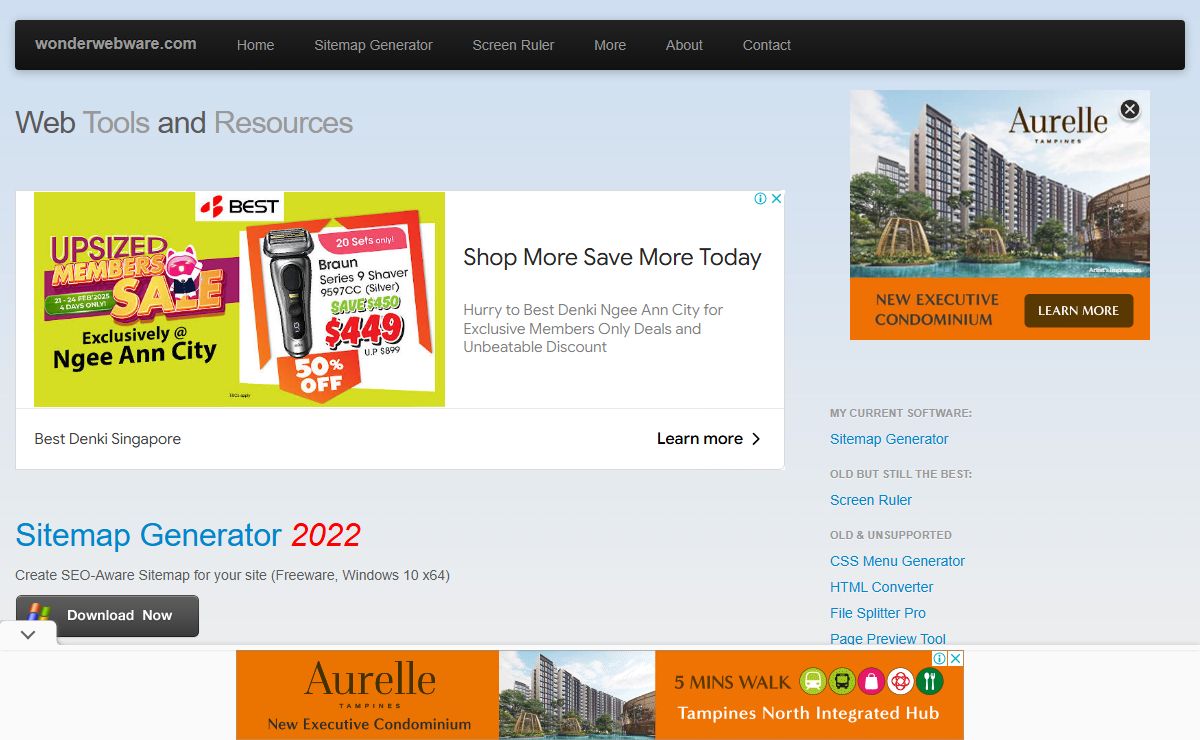Click the wonderwebware.com brand logo
Image resolution: width=1200 pixels, height=740 pixels.
point(116,44)
